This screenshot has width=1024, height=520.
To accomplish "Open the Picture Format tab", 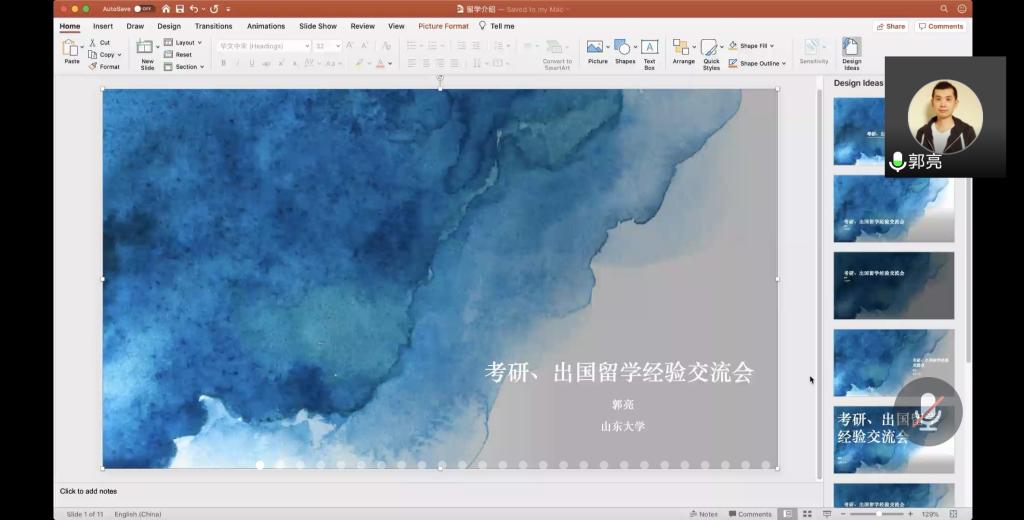I will [x=443, y=26].
